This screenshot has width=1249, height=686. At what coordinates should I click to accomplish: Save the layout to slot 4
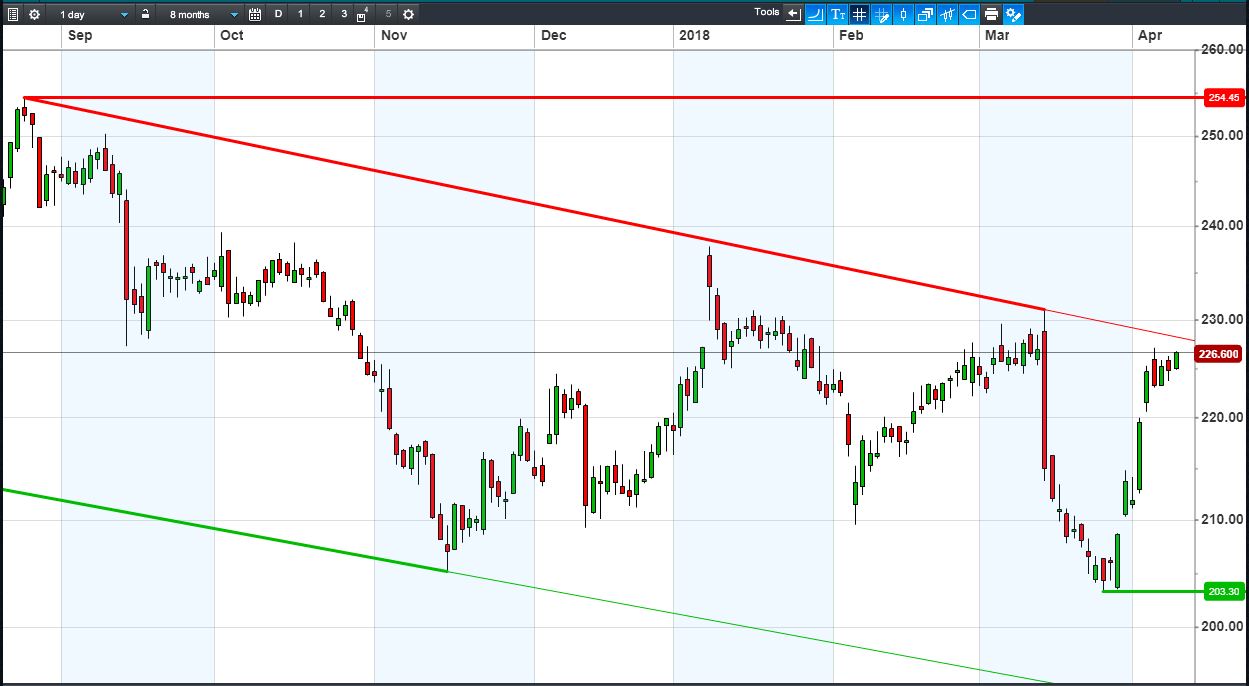pyautogui.click(x=362, y=15)
